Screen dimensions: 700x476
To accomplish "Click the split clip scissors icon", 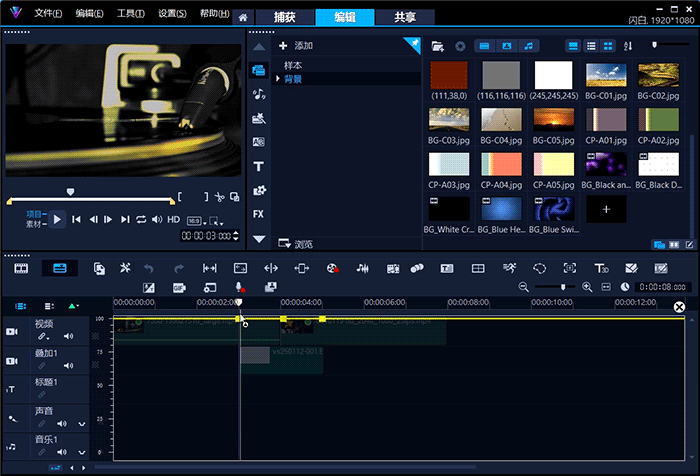I will [219, 197].
